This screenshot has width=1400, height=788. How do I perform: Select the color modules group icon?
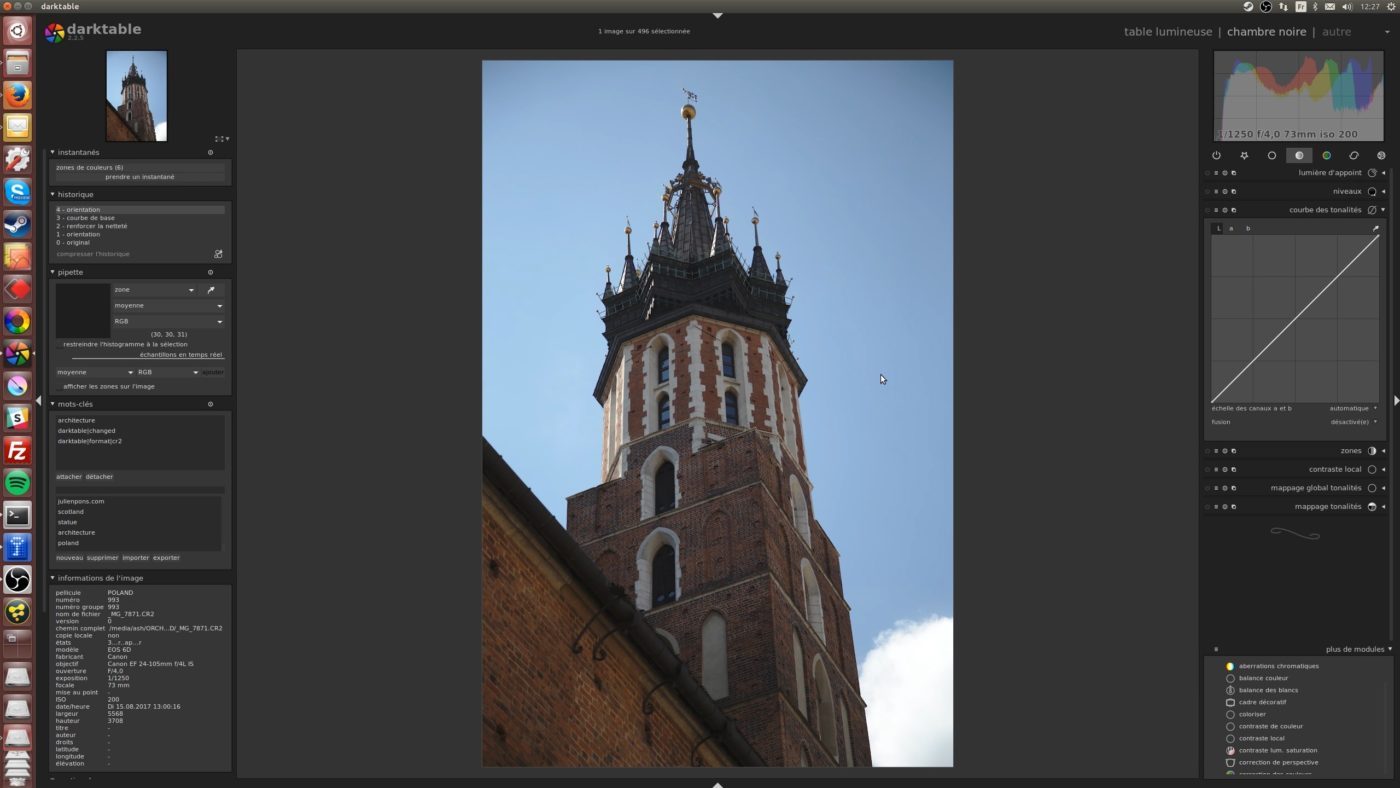pos(1327,155)
